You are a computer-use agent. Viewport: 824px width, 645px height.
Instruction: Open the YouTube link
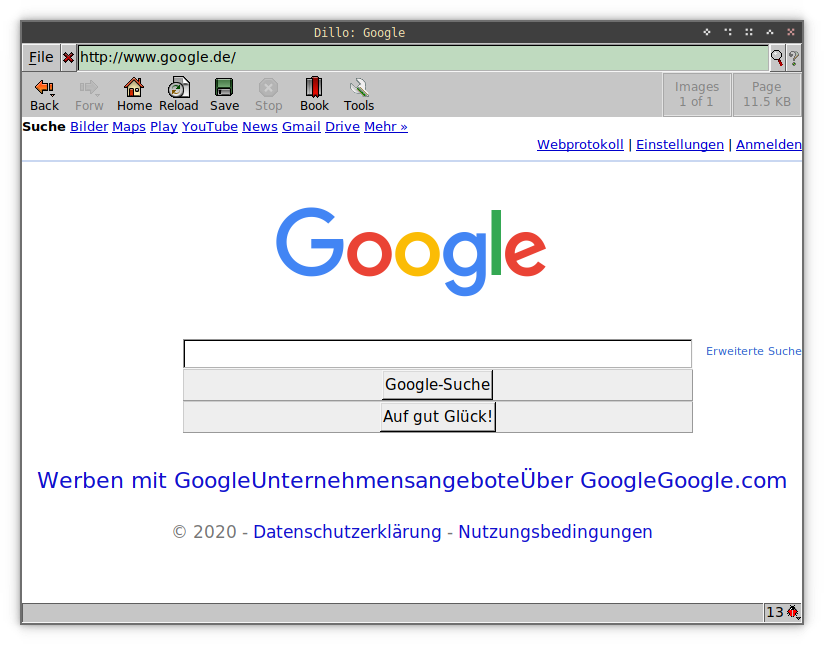coord(210,127)
